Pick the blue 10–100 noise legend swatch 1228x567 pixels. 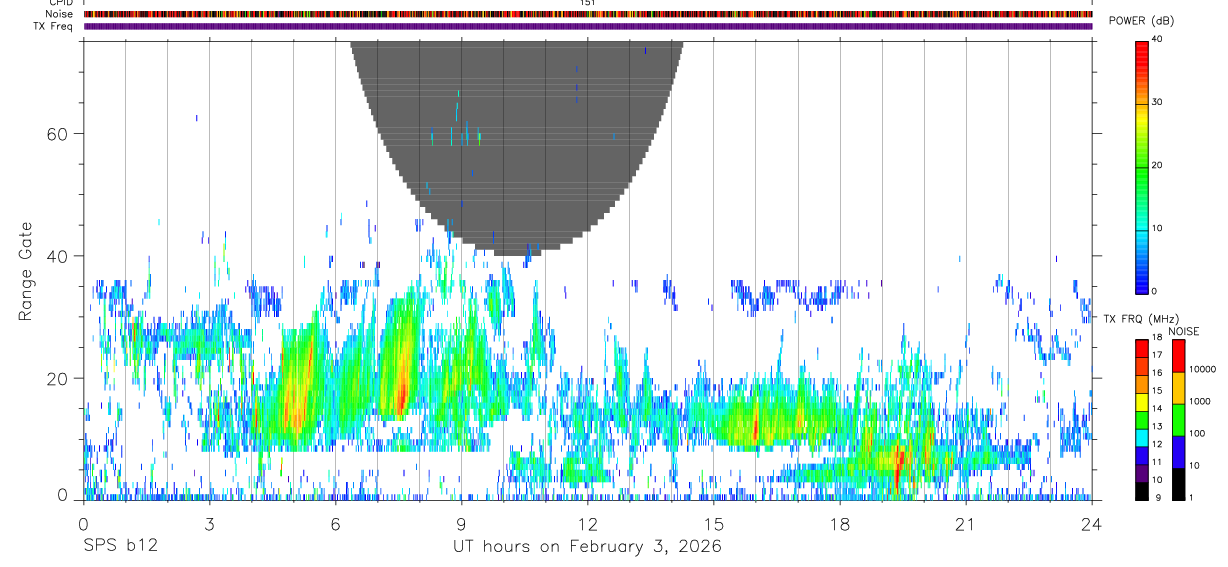pos(1178,452)
